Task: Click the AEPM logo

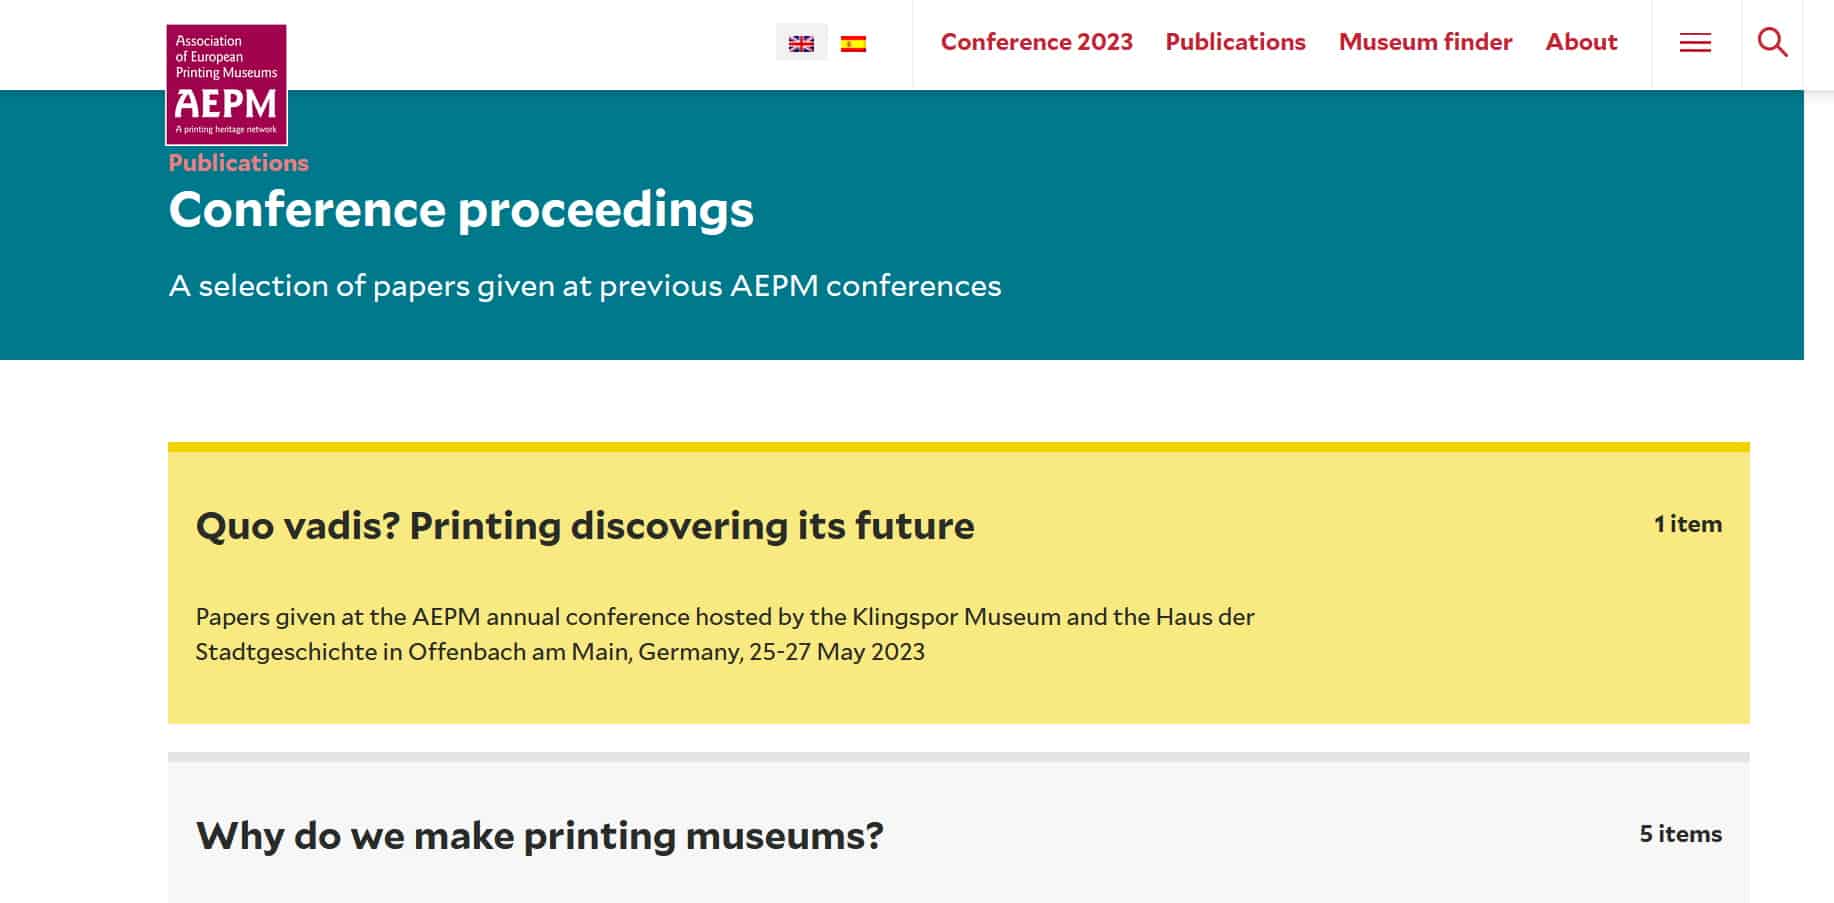Action: pyautogui.click(x=226, y=85)
